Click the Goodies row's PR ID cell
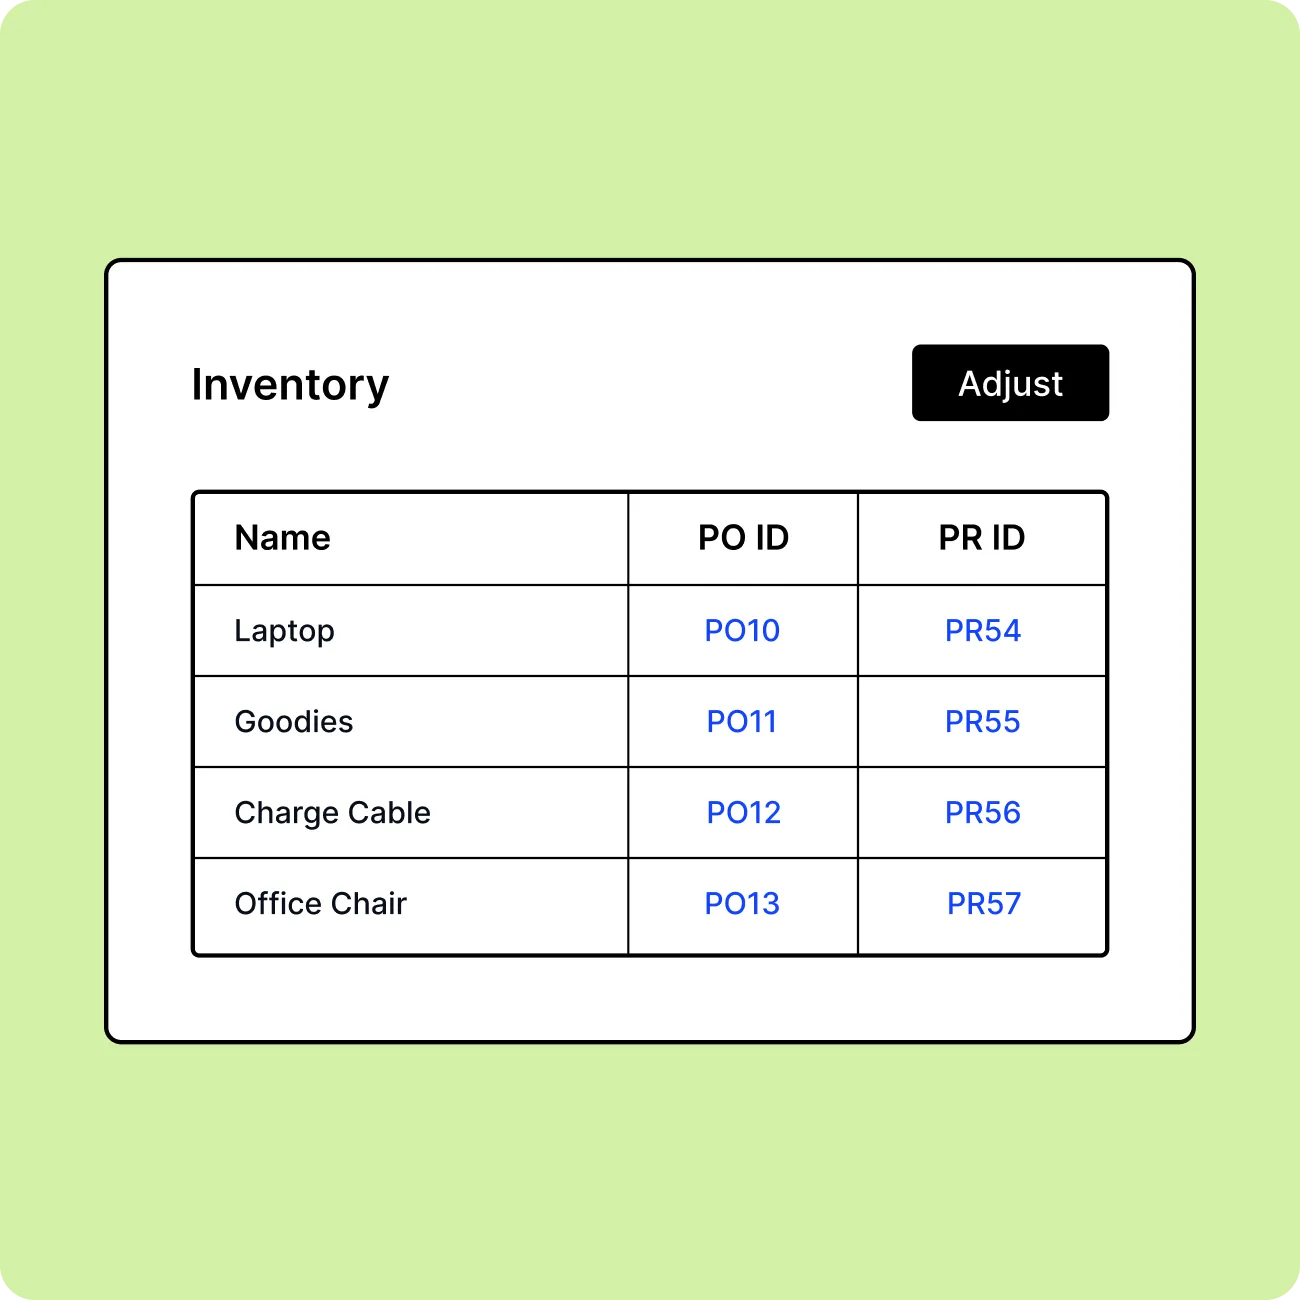The width and height of the screenshot is (1300, 1300). click(x=982, y=722)
